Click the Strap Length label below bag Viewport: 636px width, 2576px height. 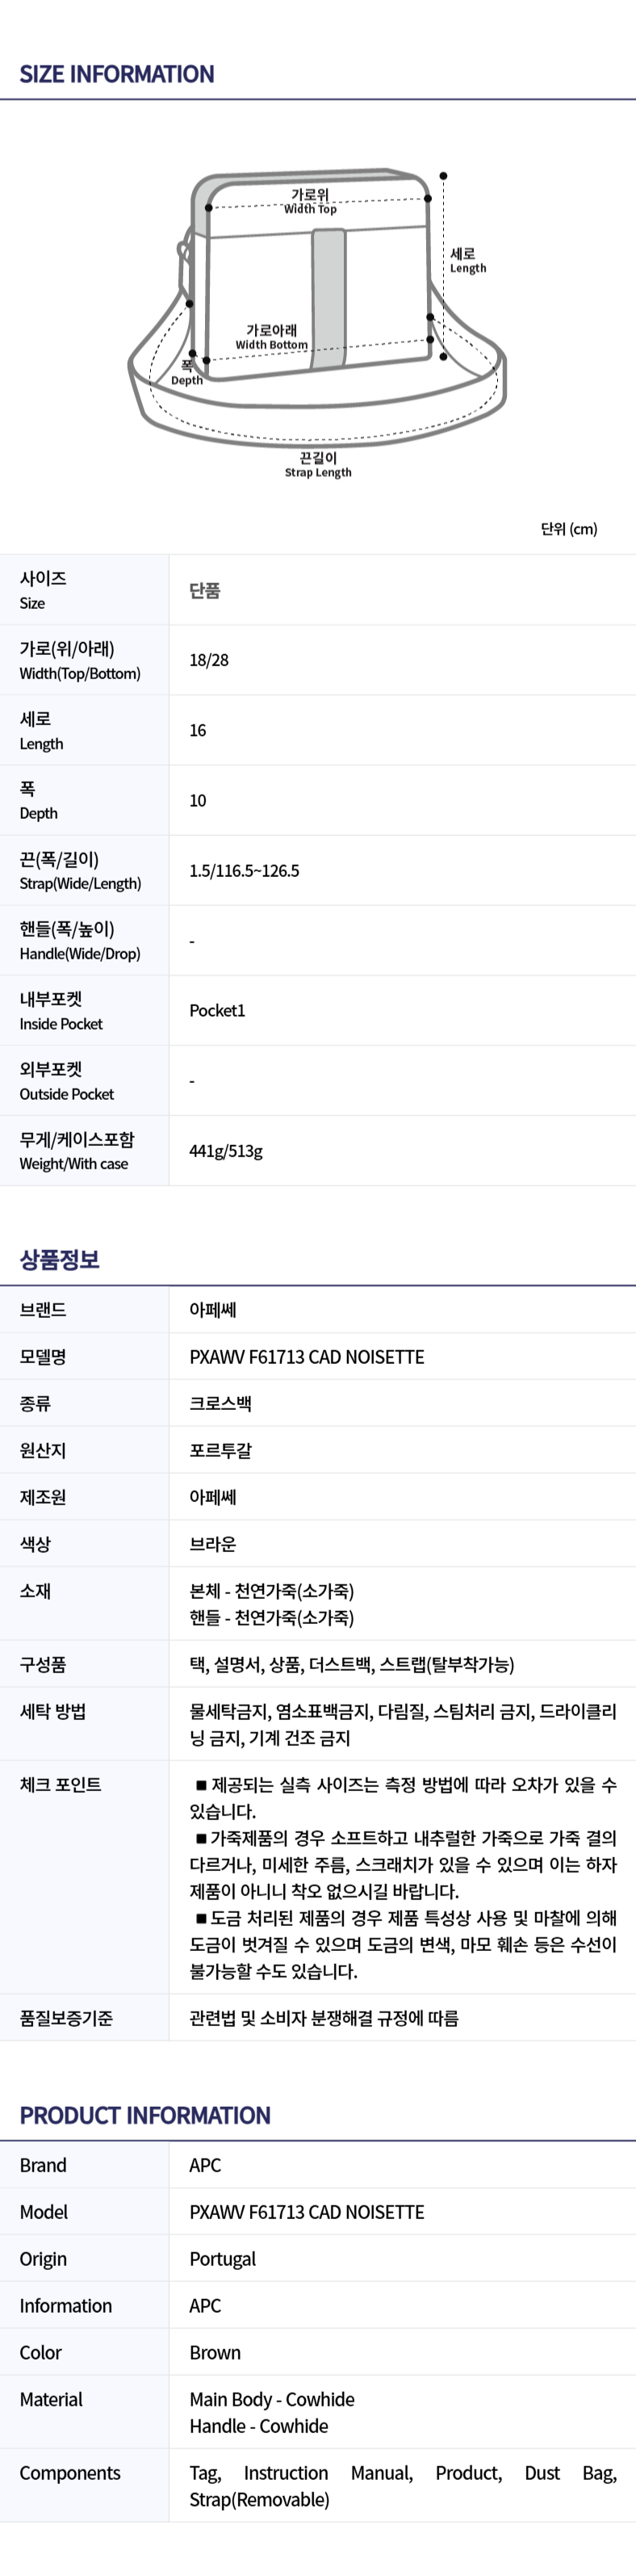click(318, 465)
